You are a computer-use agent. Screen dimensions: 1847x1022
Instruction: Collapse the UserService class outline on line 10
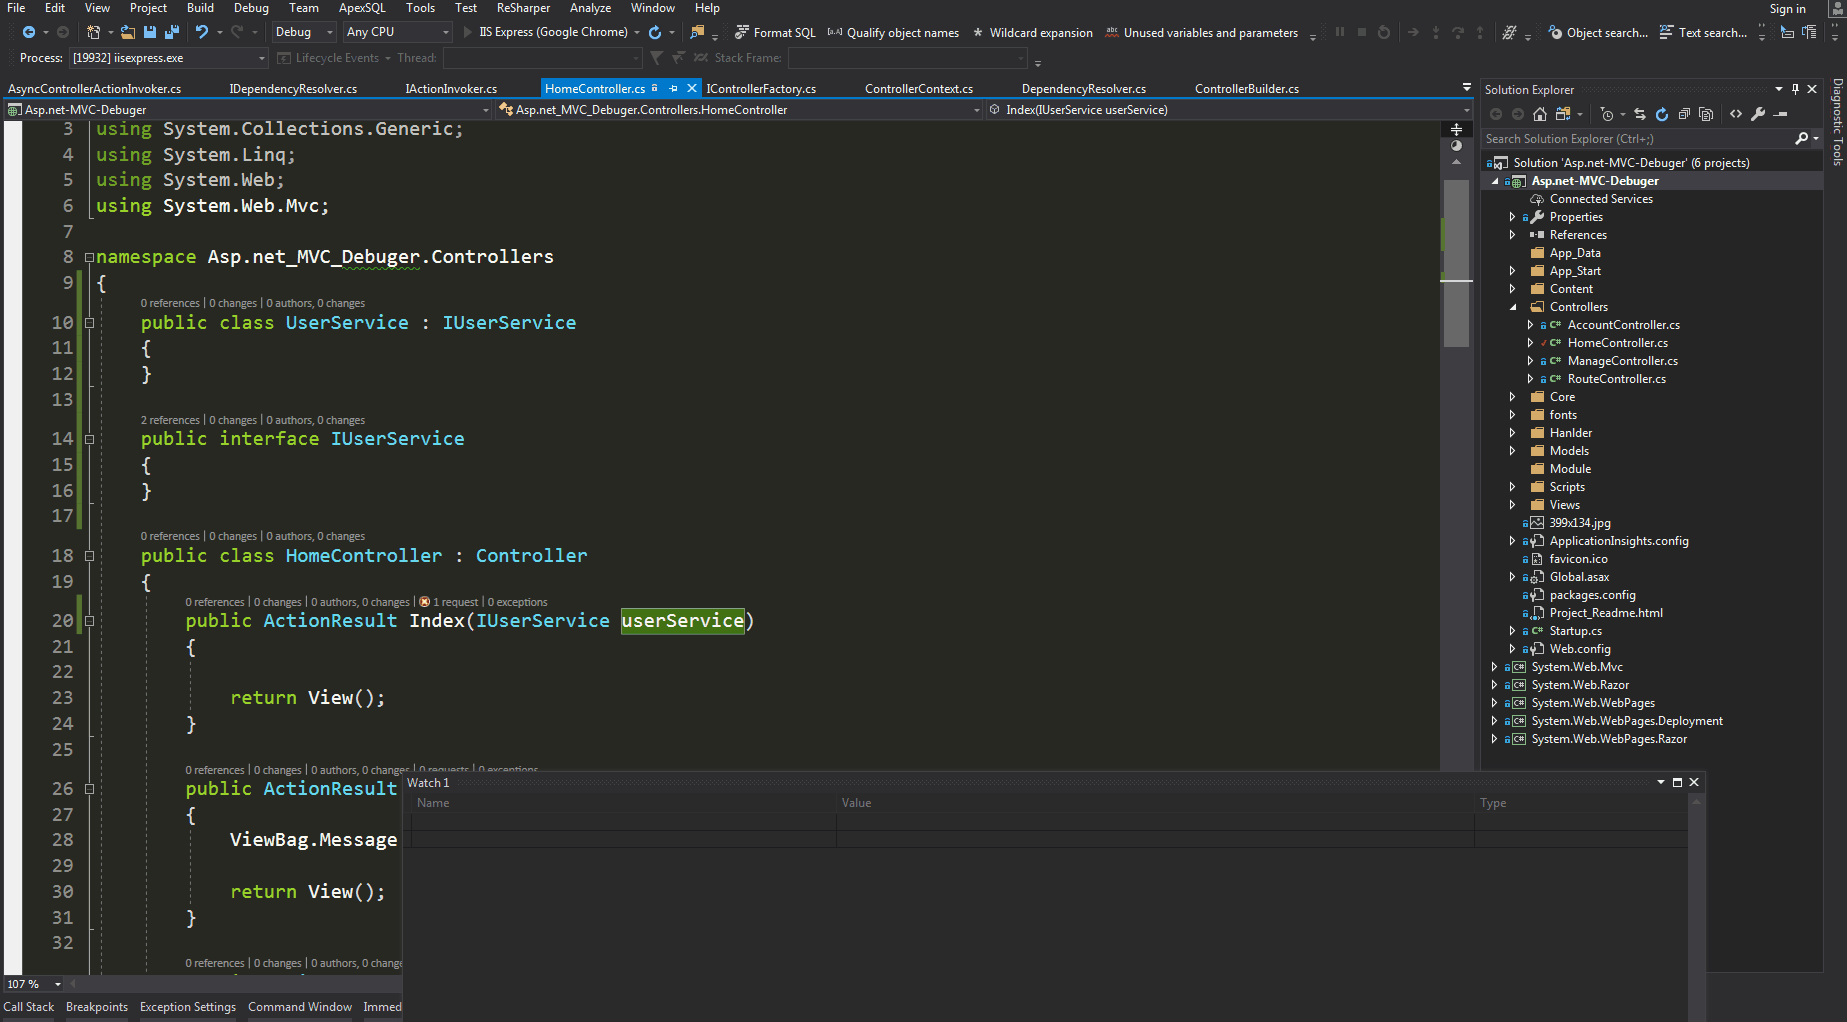[x=89, y=323]
